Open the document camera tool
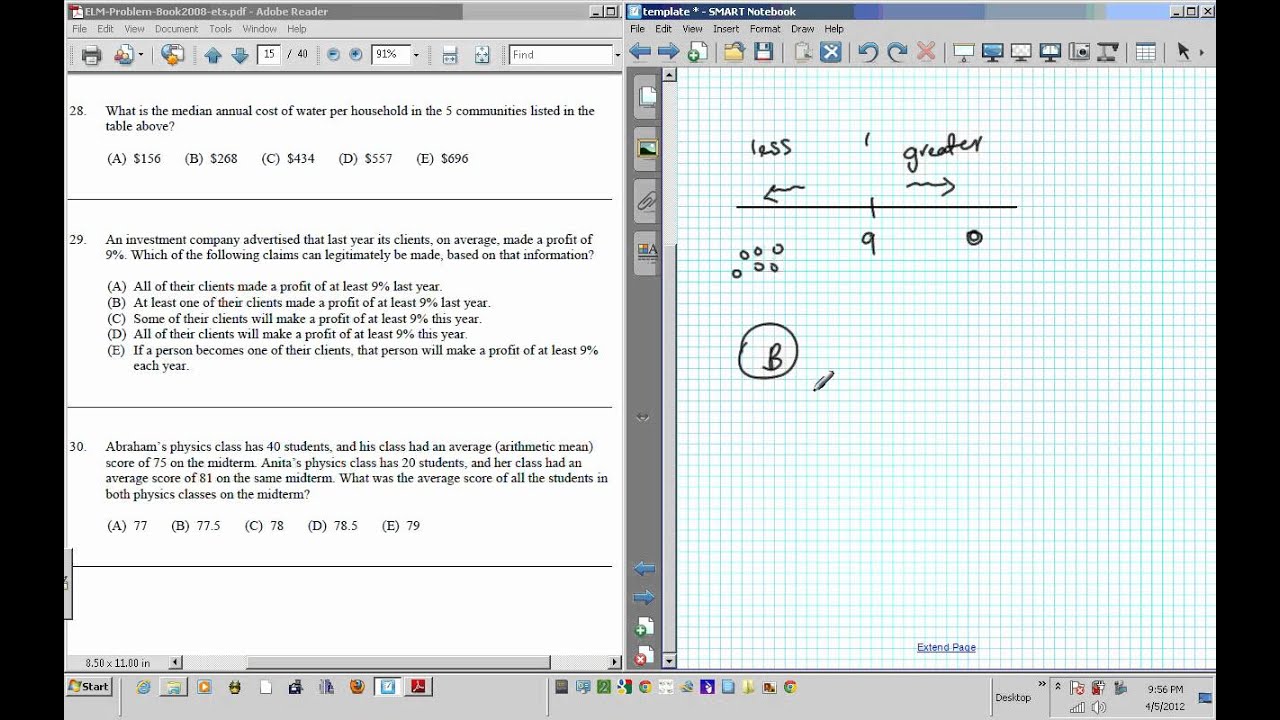The image size is (1280, 720). 1108,52
